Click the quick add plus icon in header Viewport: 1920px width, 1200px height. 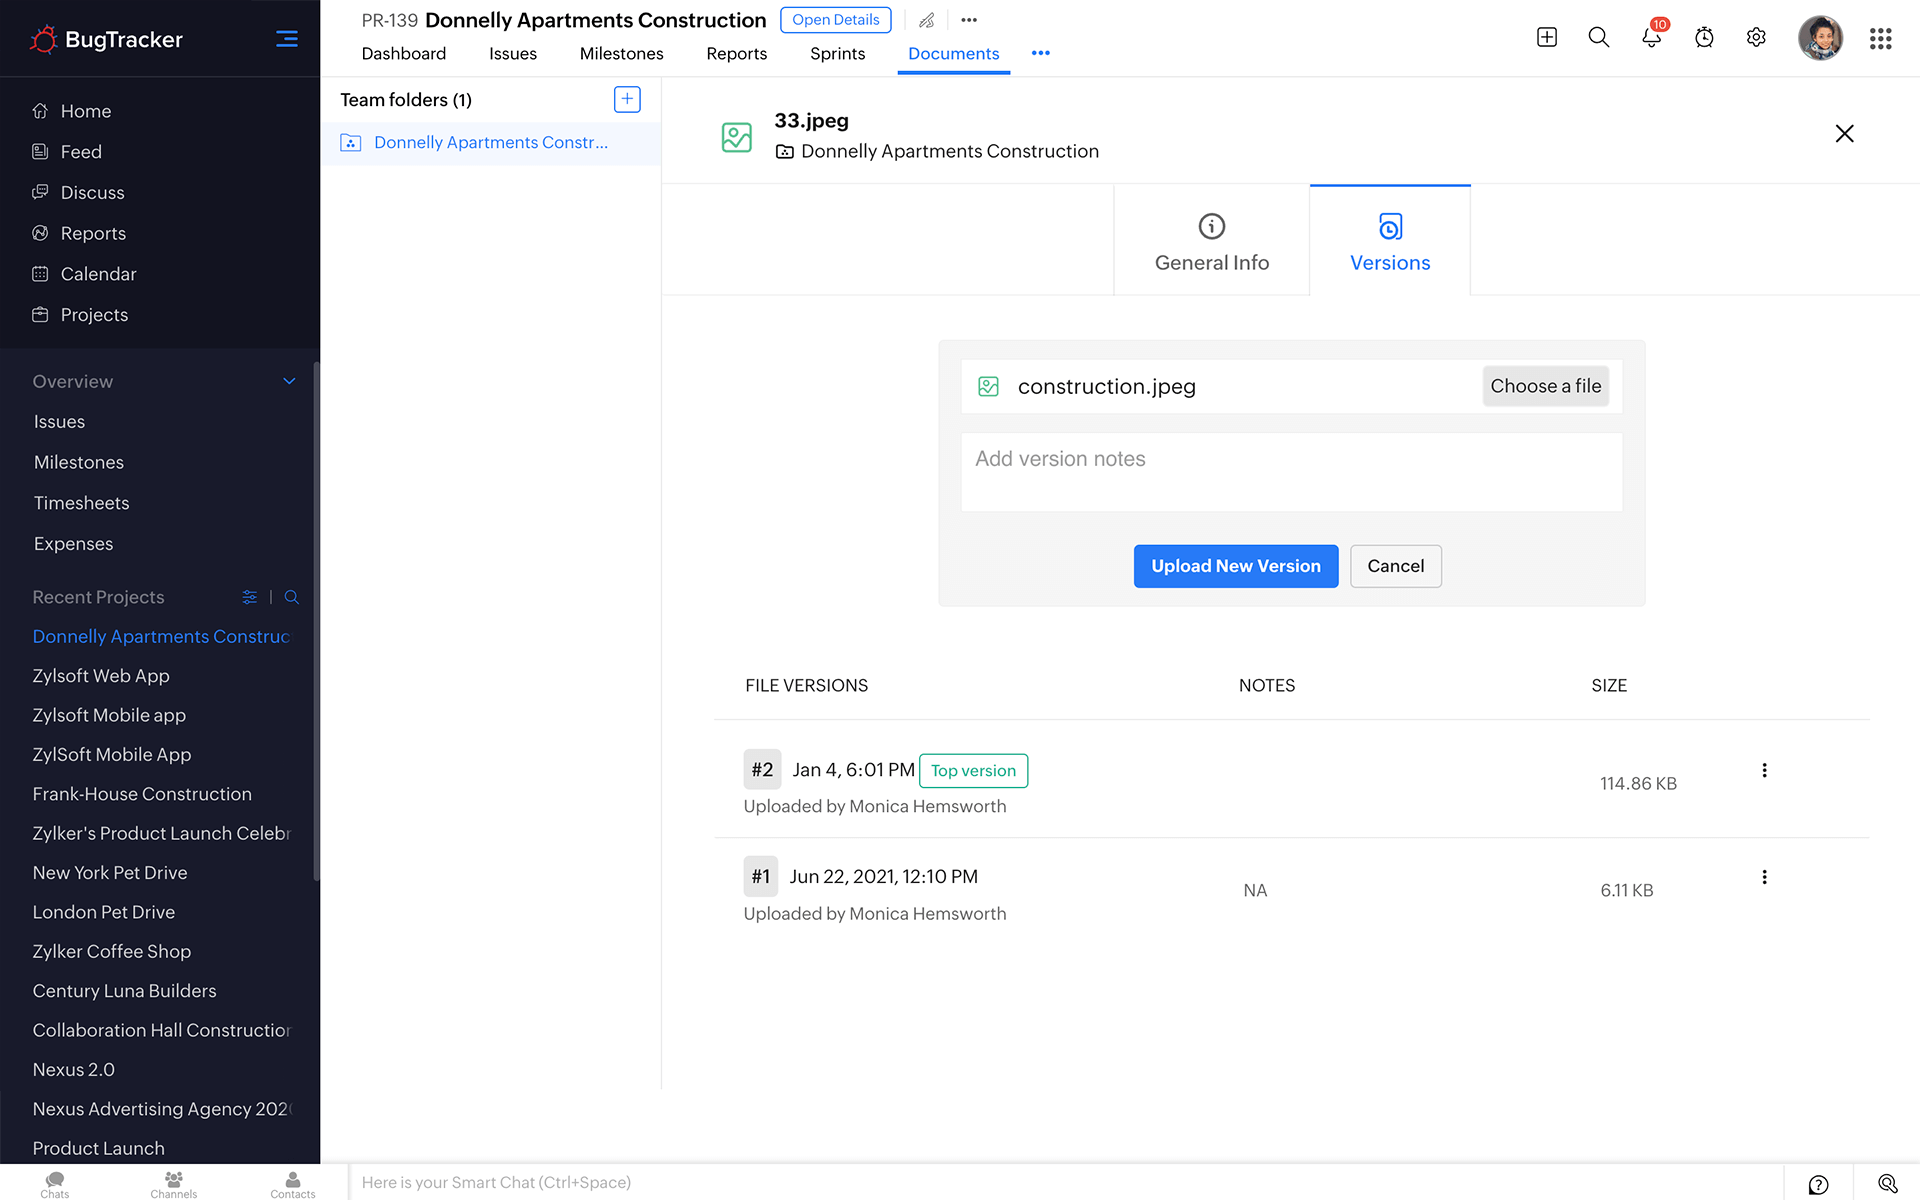[1546, 38]
